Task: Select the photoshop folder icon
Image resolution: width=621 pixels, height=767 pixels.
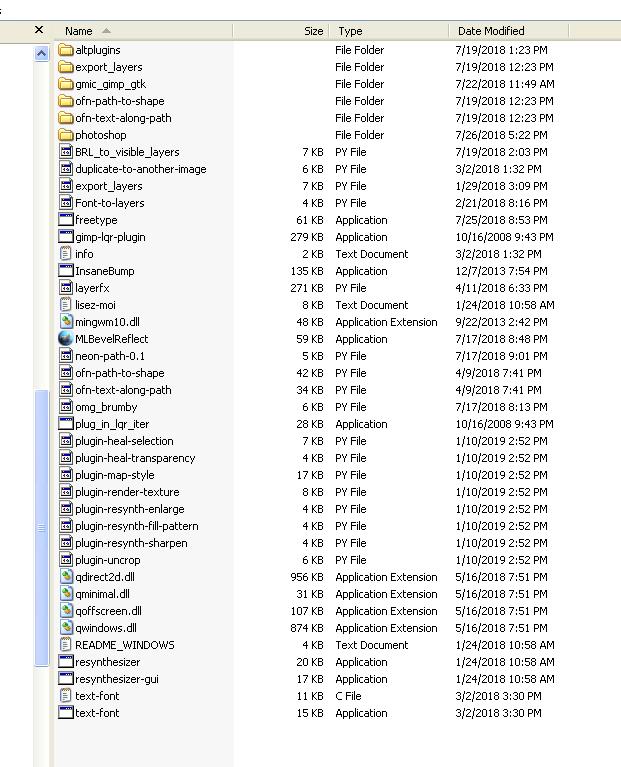Action: [66, 135]
